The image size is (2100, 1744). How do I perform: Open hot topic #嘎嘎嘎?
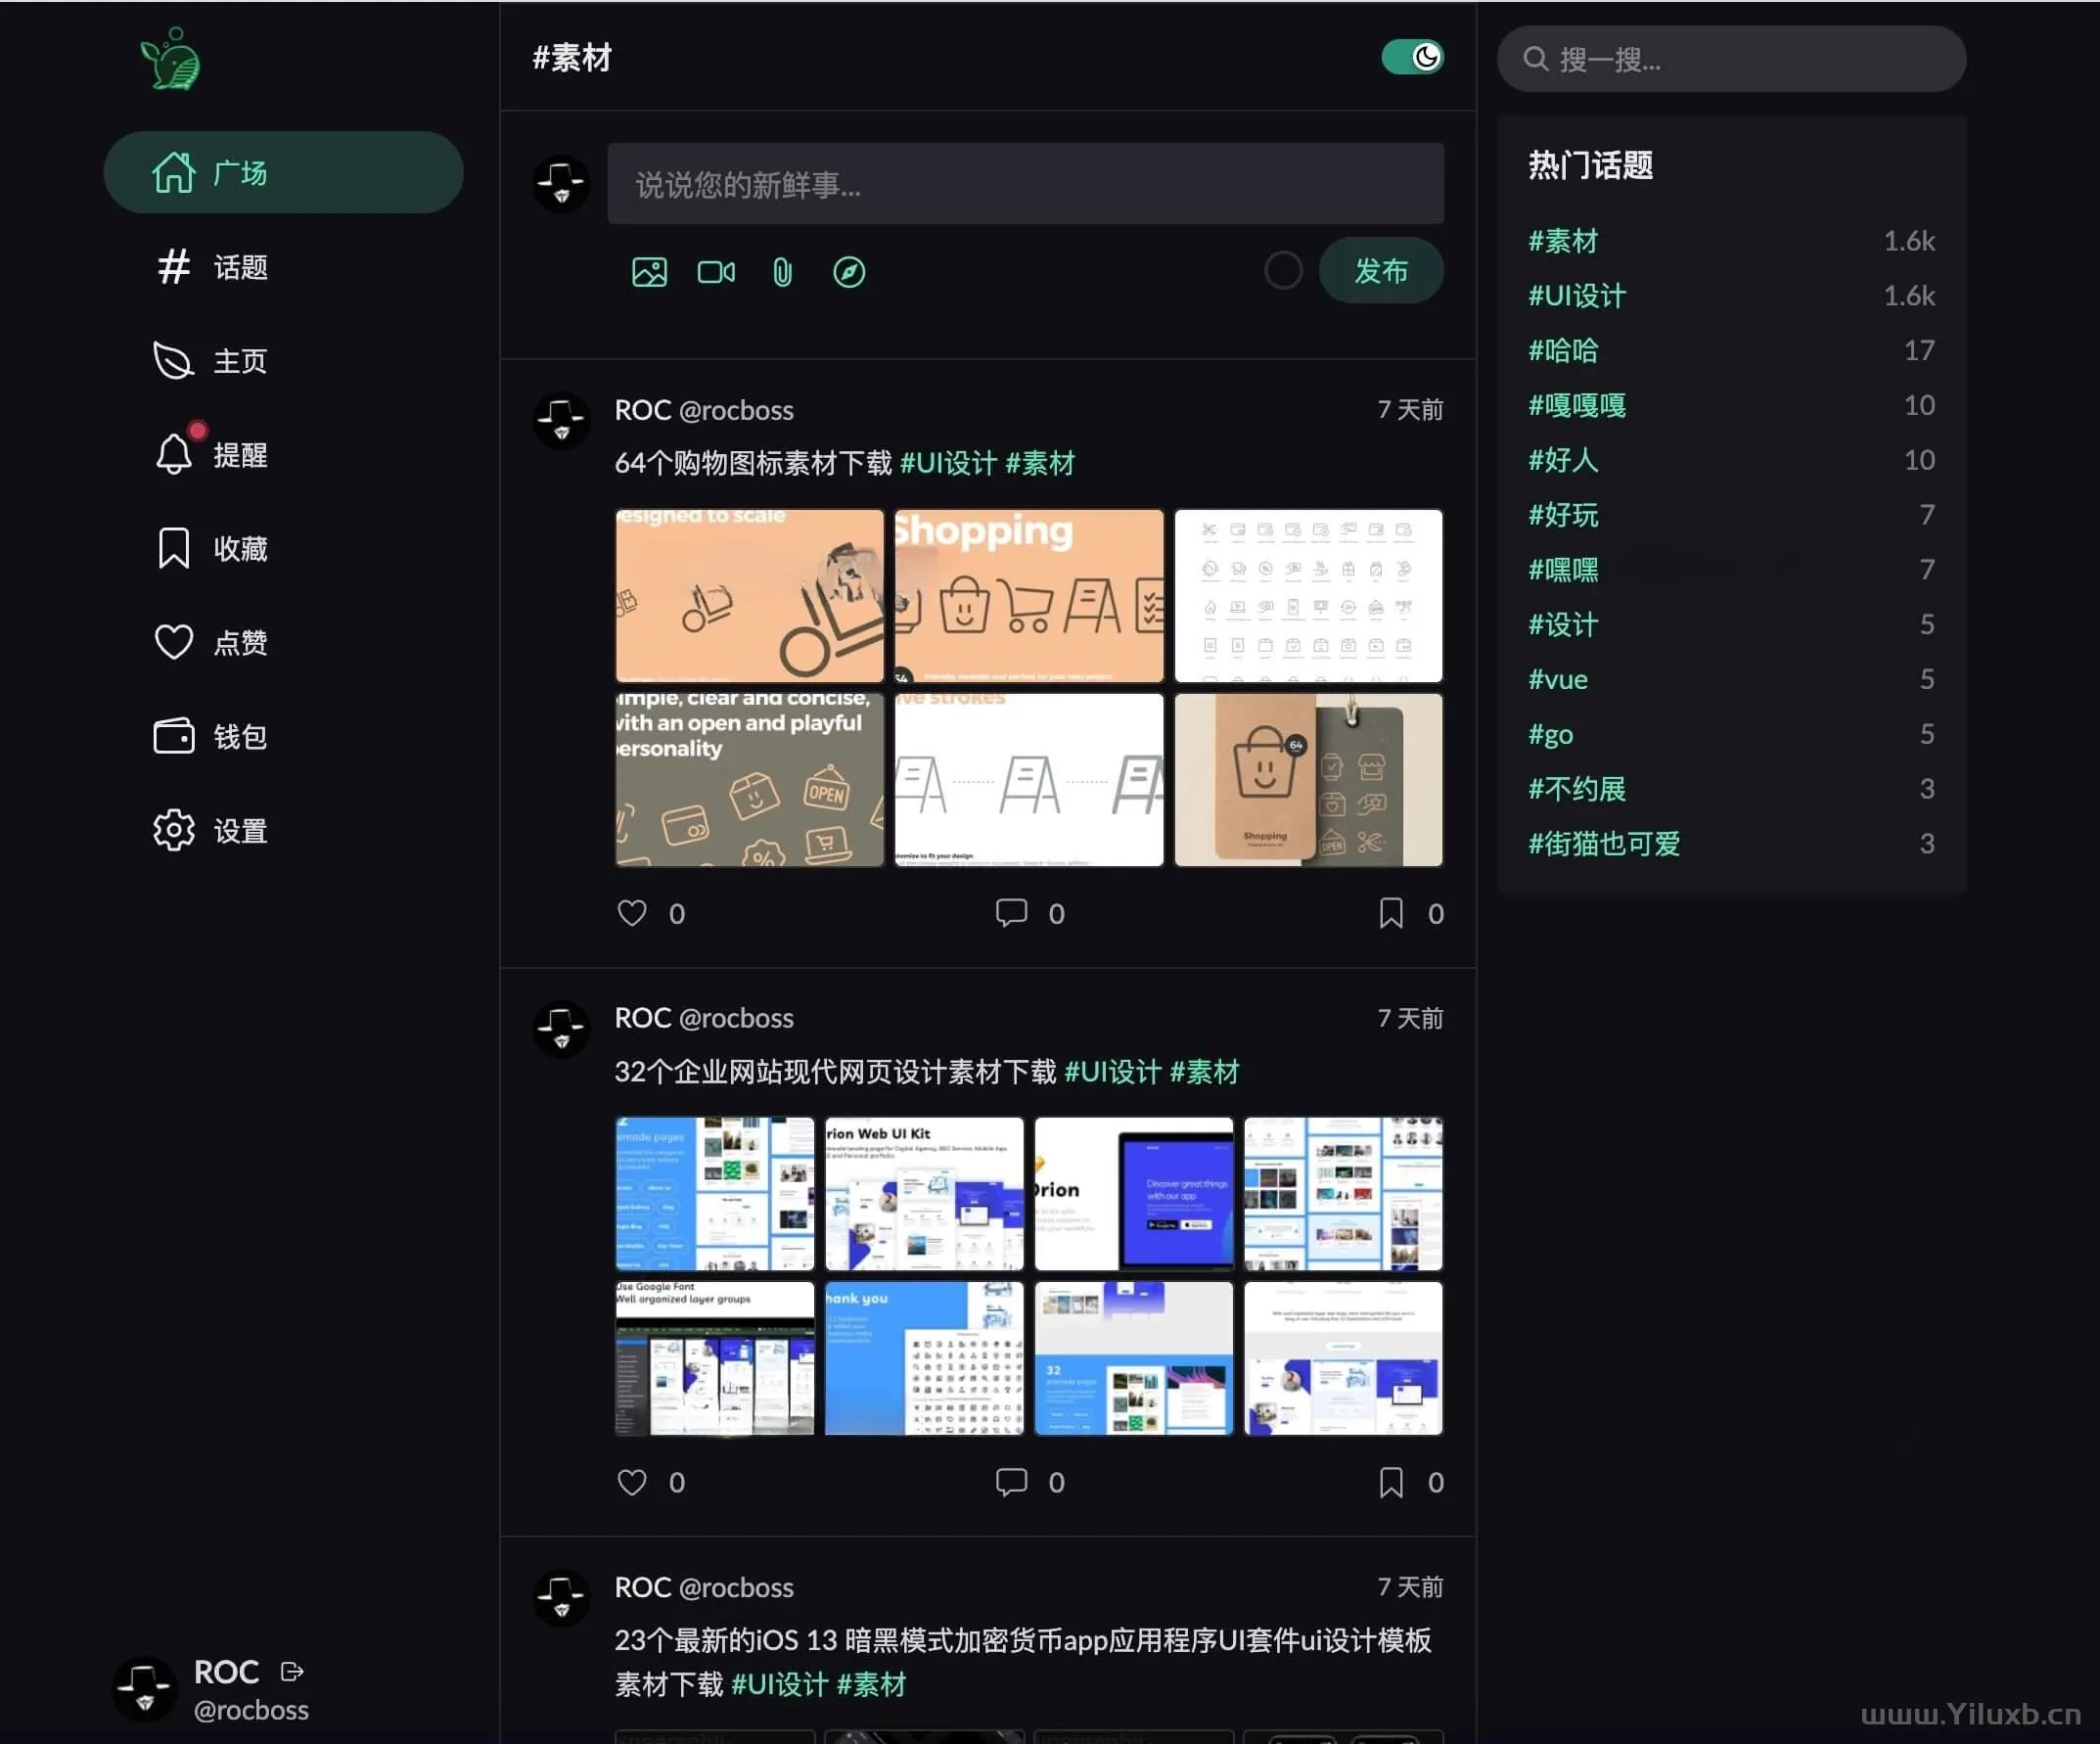[x=1577, y=406]
